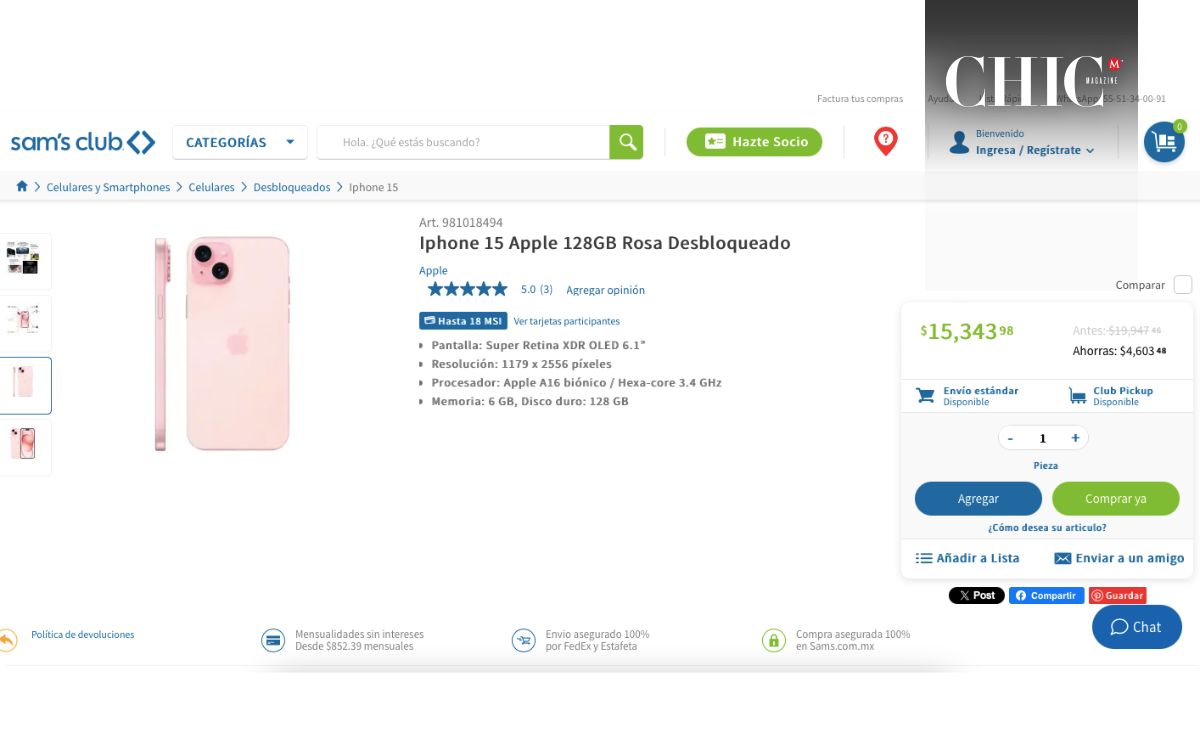Open Desbloqueados breadcrumb item
The width and height of the screenshot is (1200, 747).
(291, 187)
